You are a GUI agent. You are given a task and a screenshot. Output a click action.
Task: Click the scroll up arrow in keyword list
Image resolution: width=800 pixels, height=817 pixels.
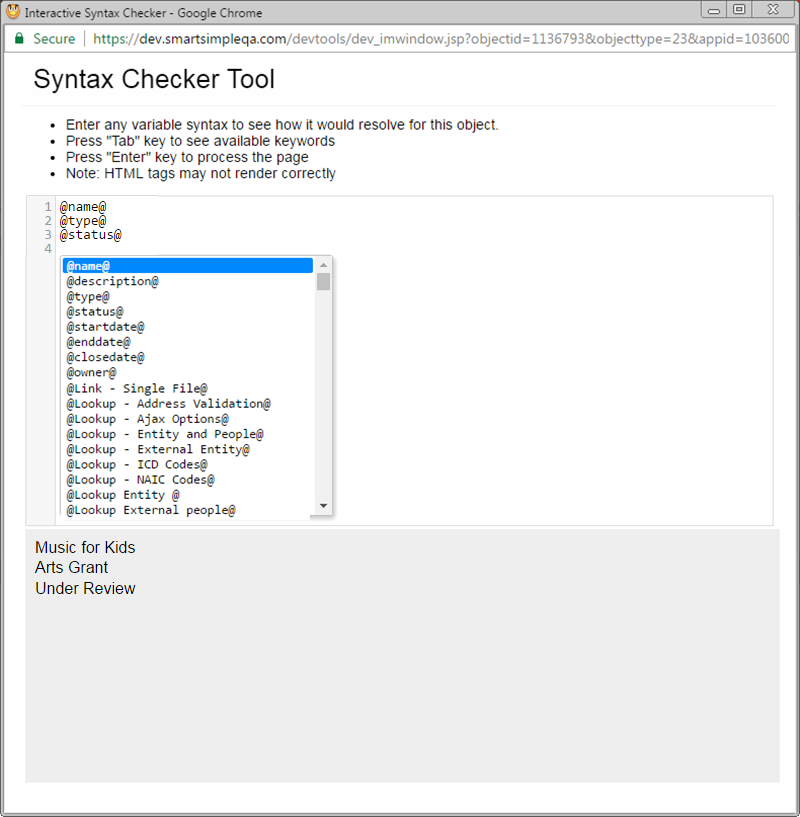(323, 265)
